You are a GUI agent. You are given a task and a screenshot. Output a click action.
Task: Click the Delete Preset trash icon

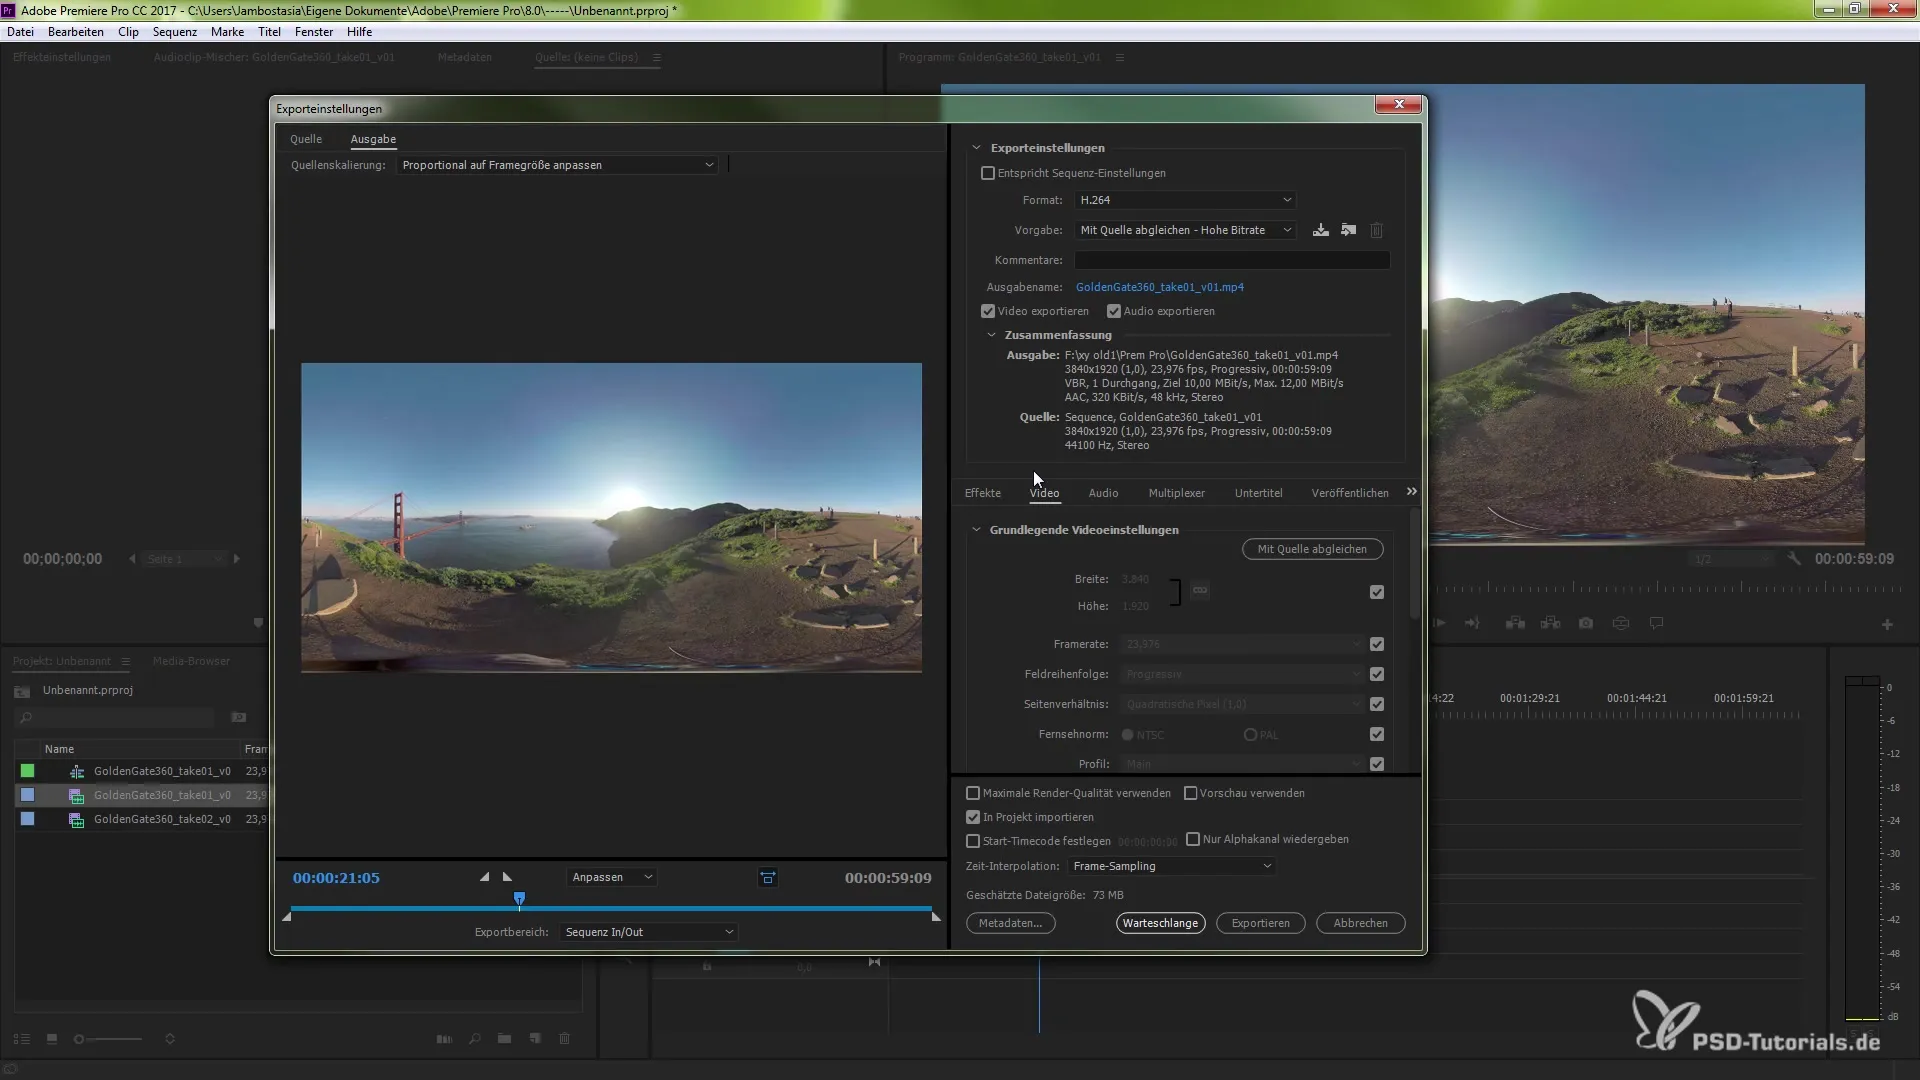pos(1376,230)
